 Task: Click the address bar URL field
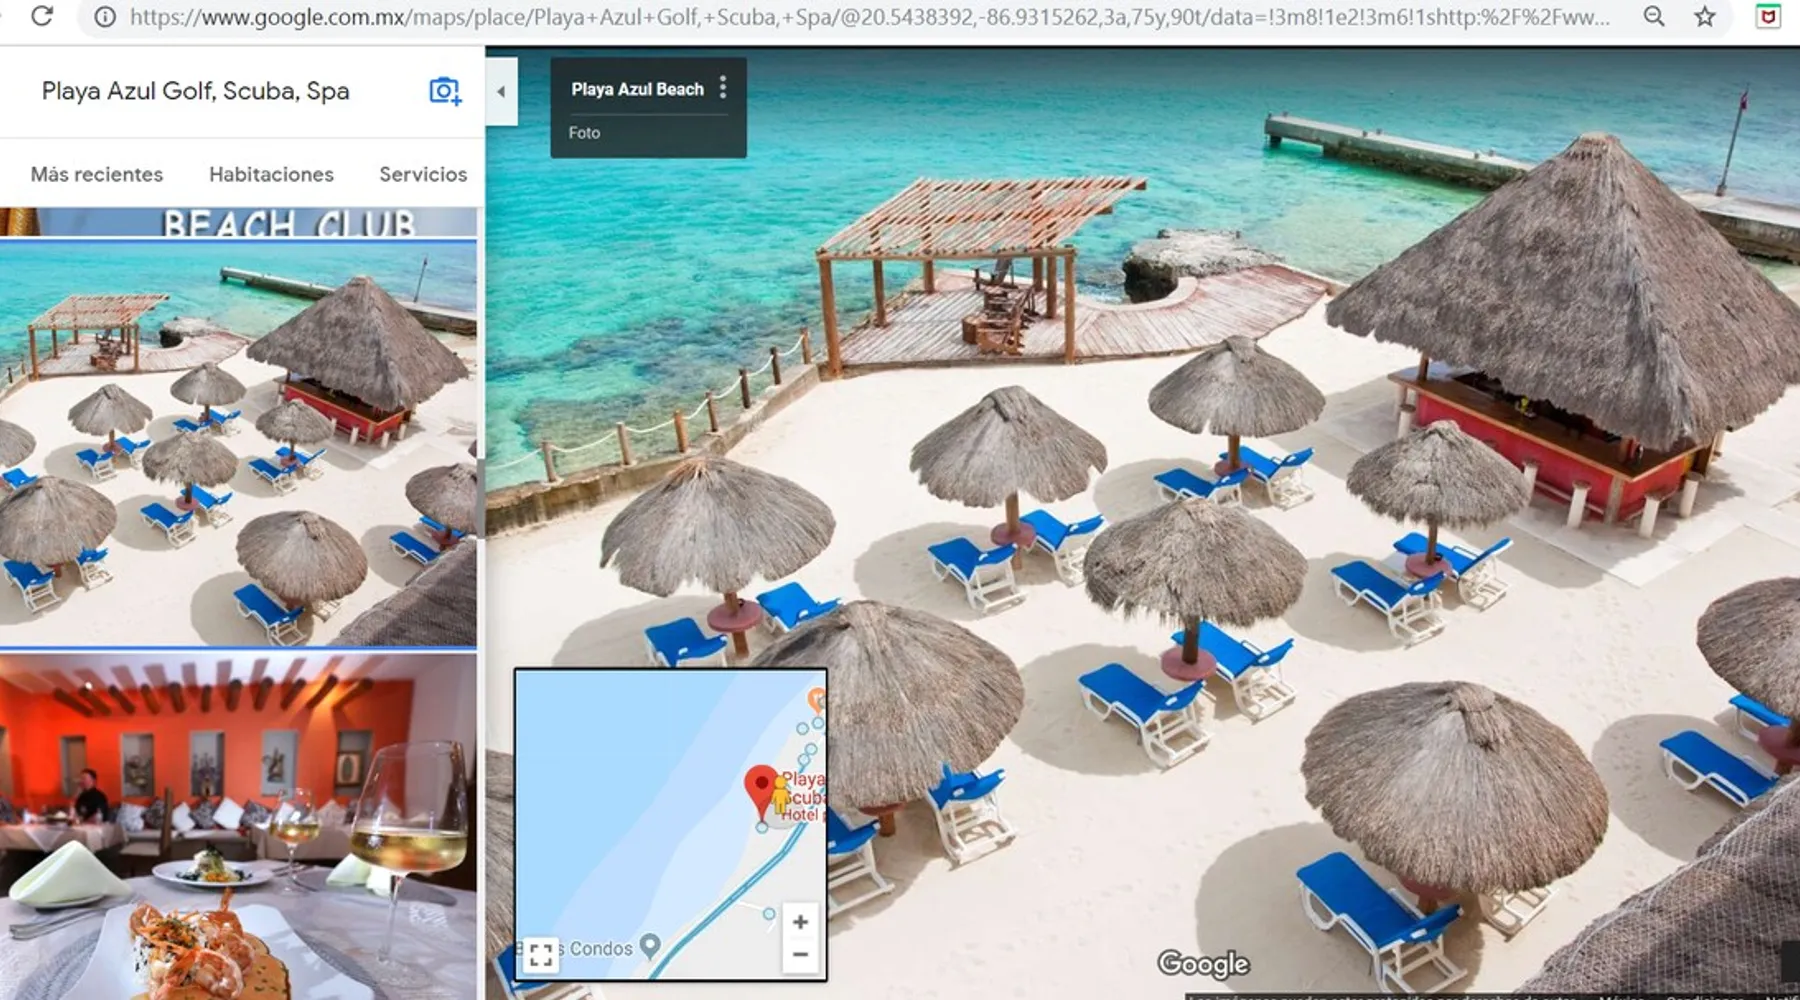(868, 17)
